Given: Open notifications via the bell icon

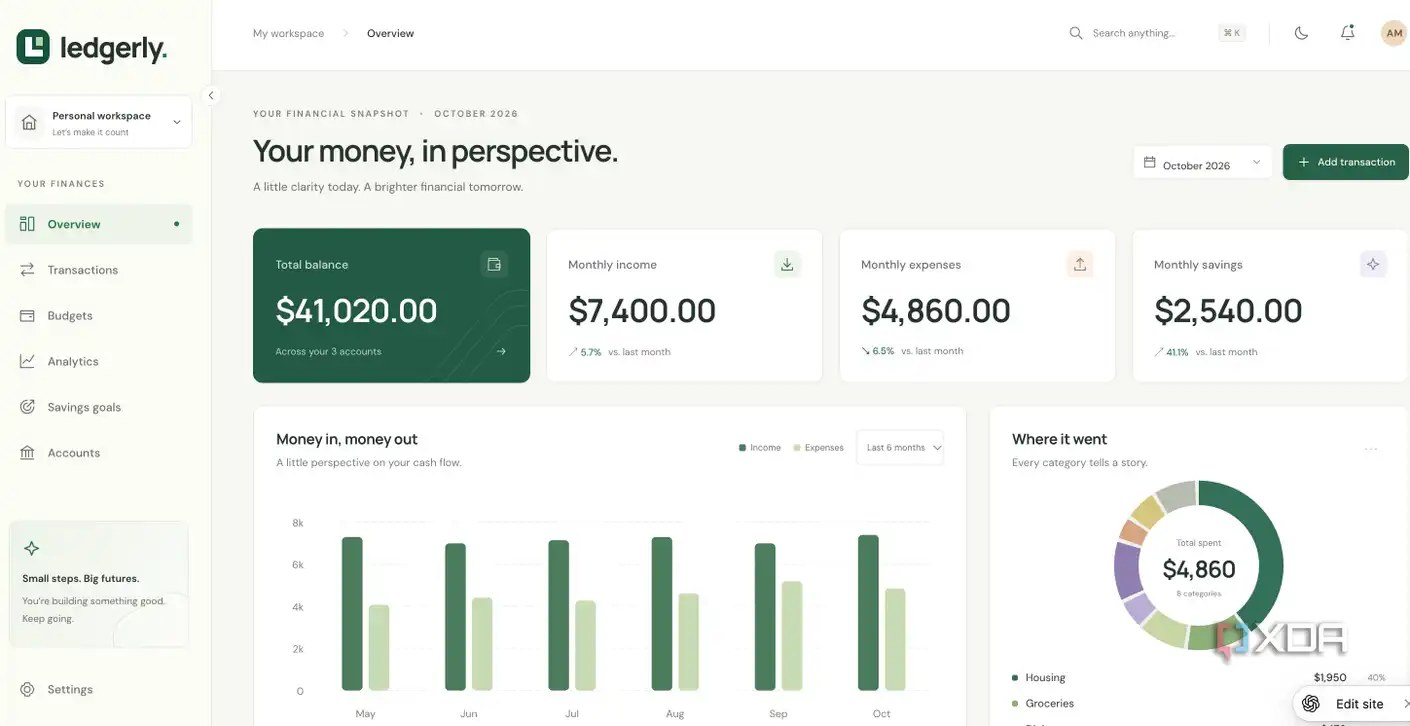Looking at the screenshot, I should point(1347,33).
